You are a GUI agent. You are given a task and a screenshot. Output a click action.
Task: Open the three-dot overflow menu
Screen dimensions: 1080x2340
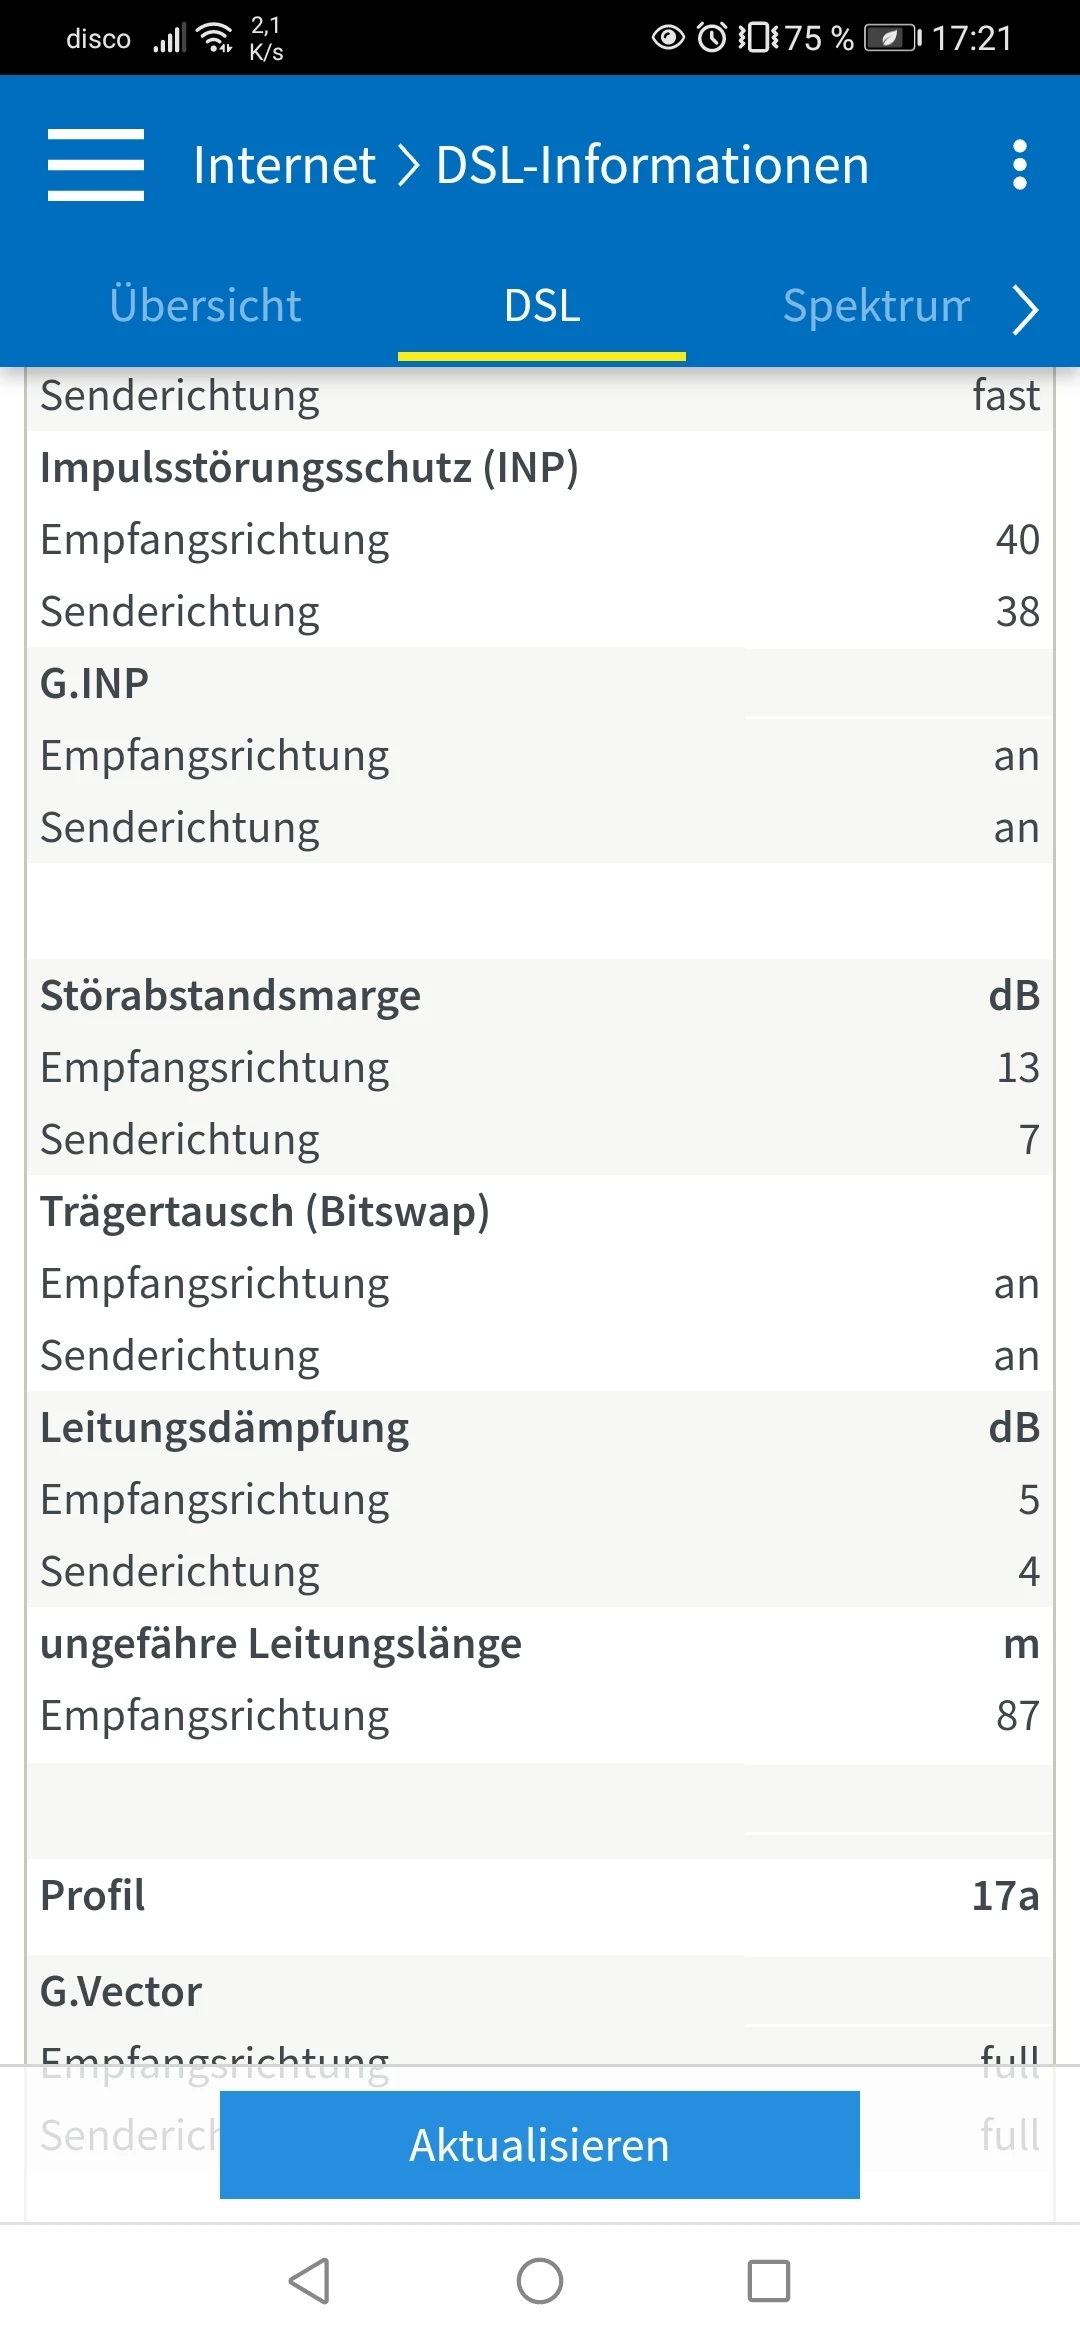click(1019, 165)
